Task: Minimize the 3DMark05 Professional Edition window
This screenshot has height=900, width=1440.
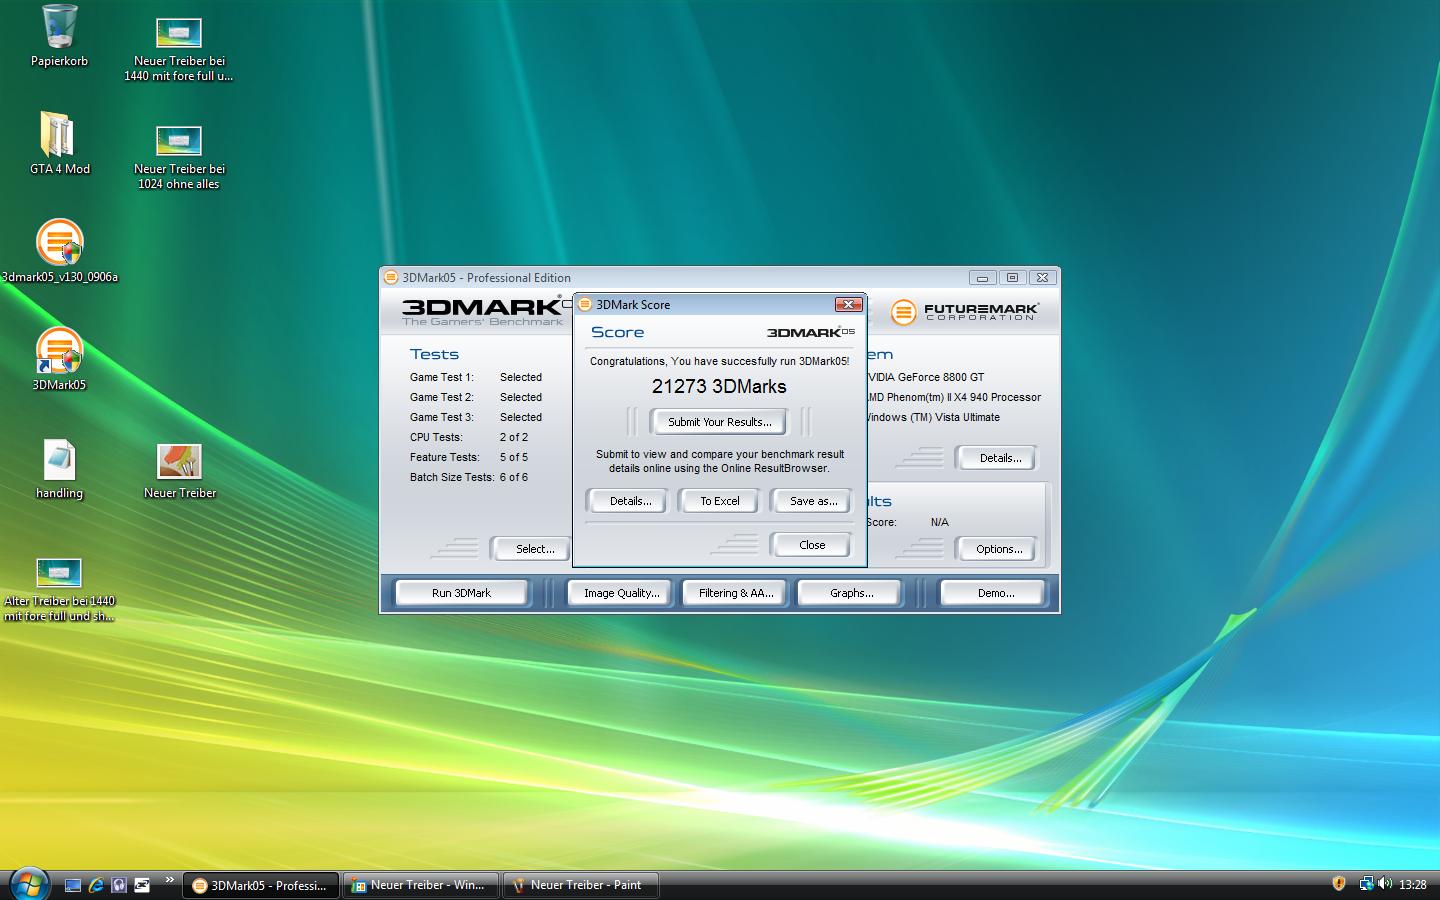Action: click(982, 278)
